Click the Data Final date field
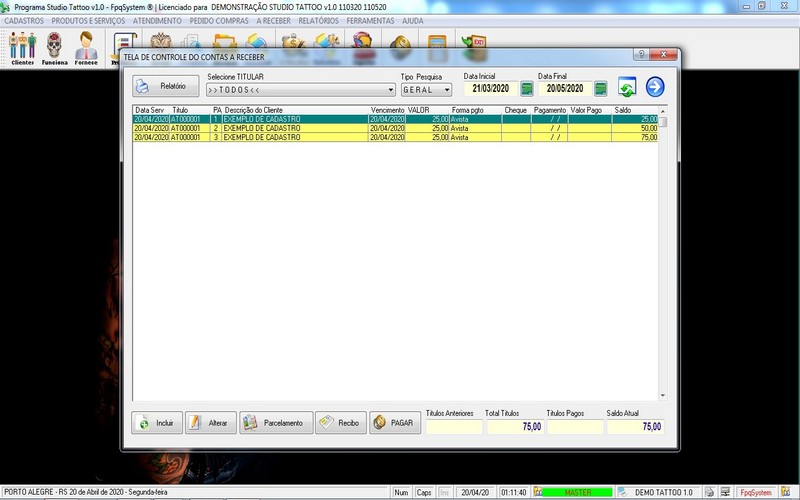800x500 pixels. click(565, 89)
